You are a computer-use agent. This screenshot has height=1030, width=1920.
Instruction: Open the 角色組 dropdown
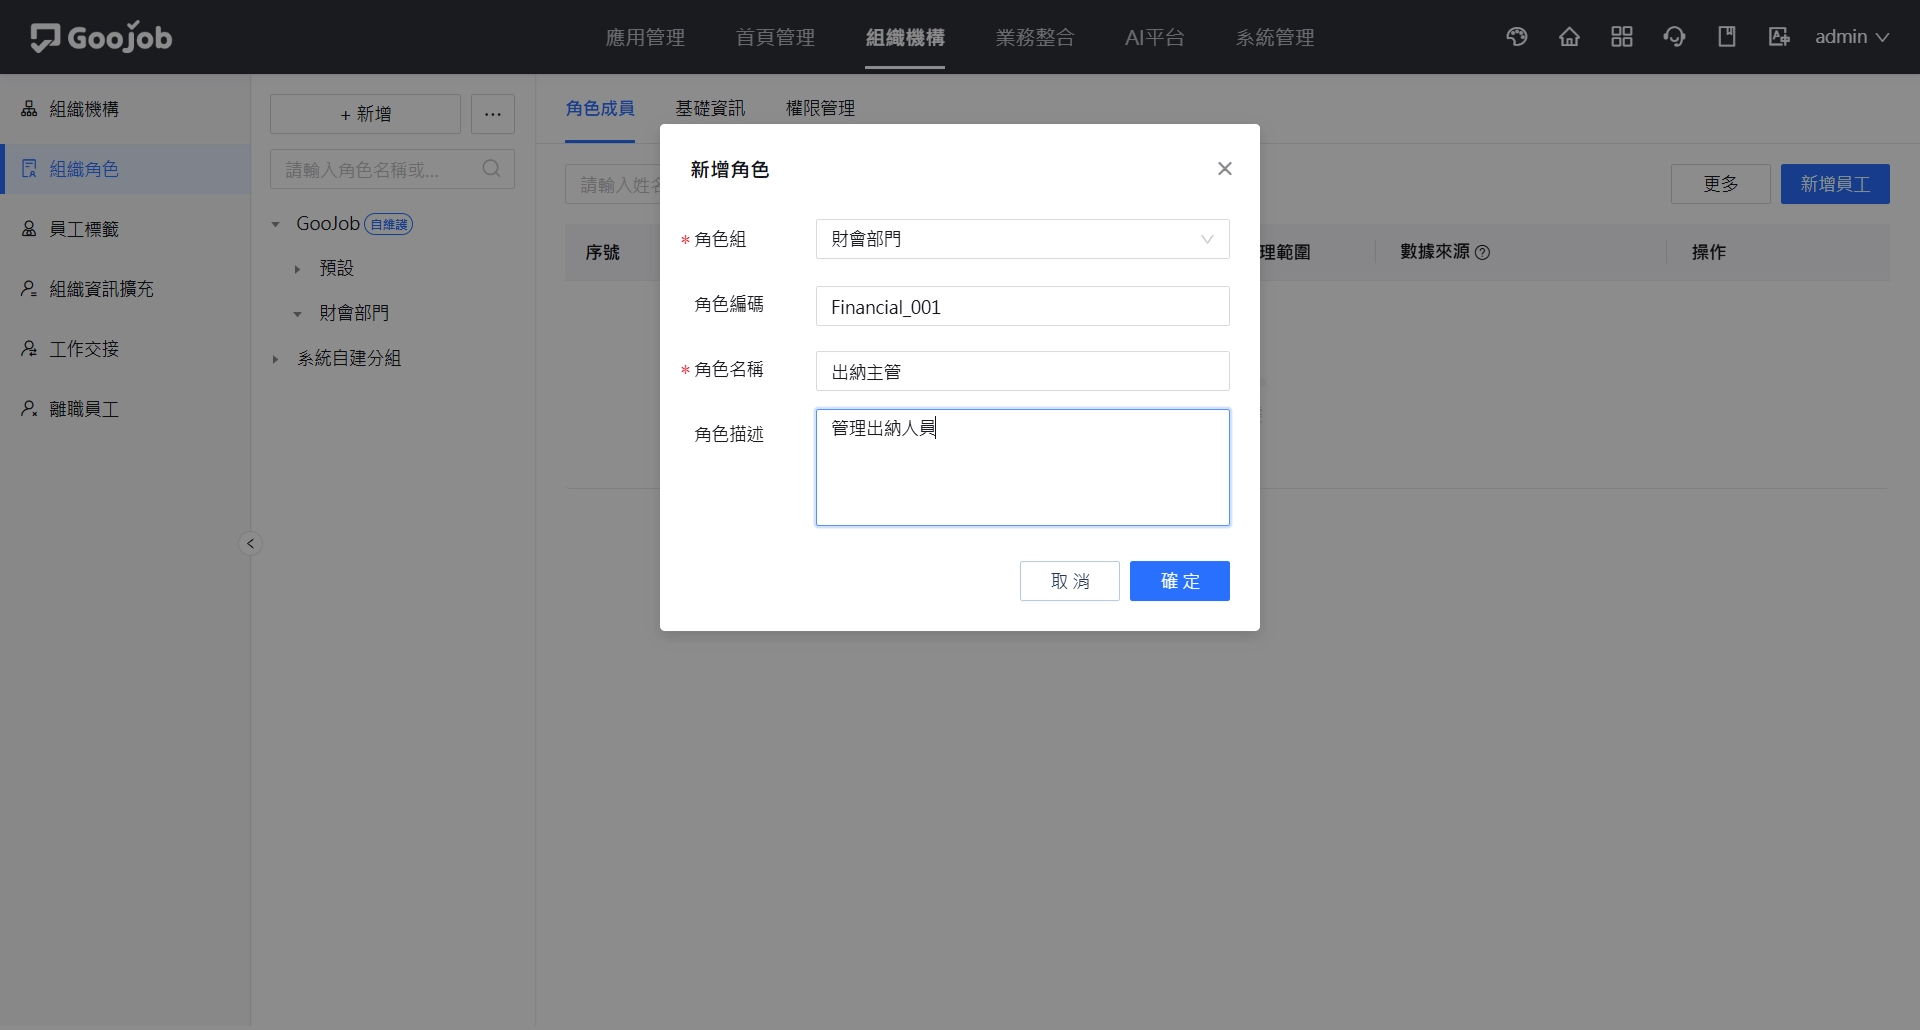pyautogui.click(x=1022, y=239)
